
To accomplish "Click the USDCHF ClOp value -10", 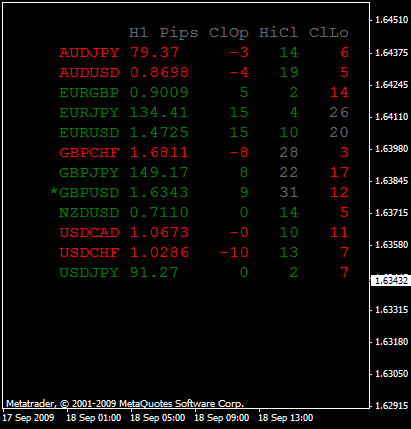I will 234,253.
